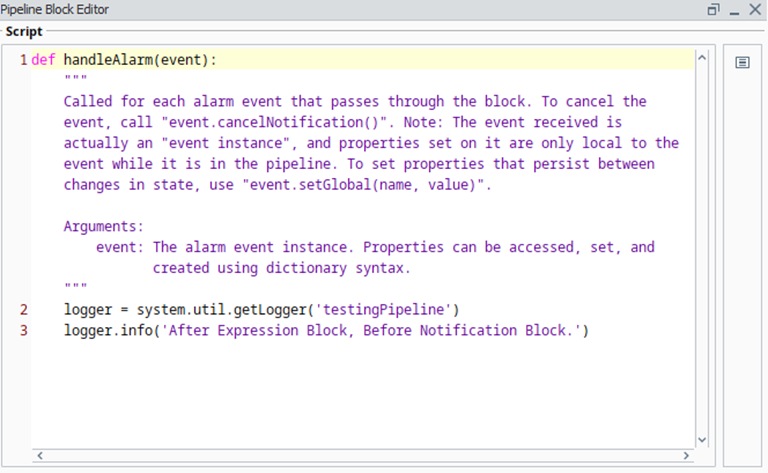
Task: Float the Pipeline Block Editor panel
Action: click(x=713, y=10)
